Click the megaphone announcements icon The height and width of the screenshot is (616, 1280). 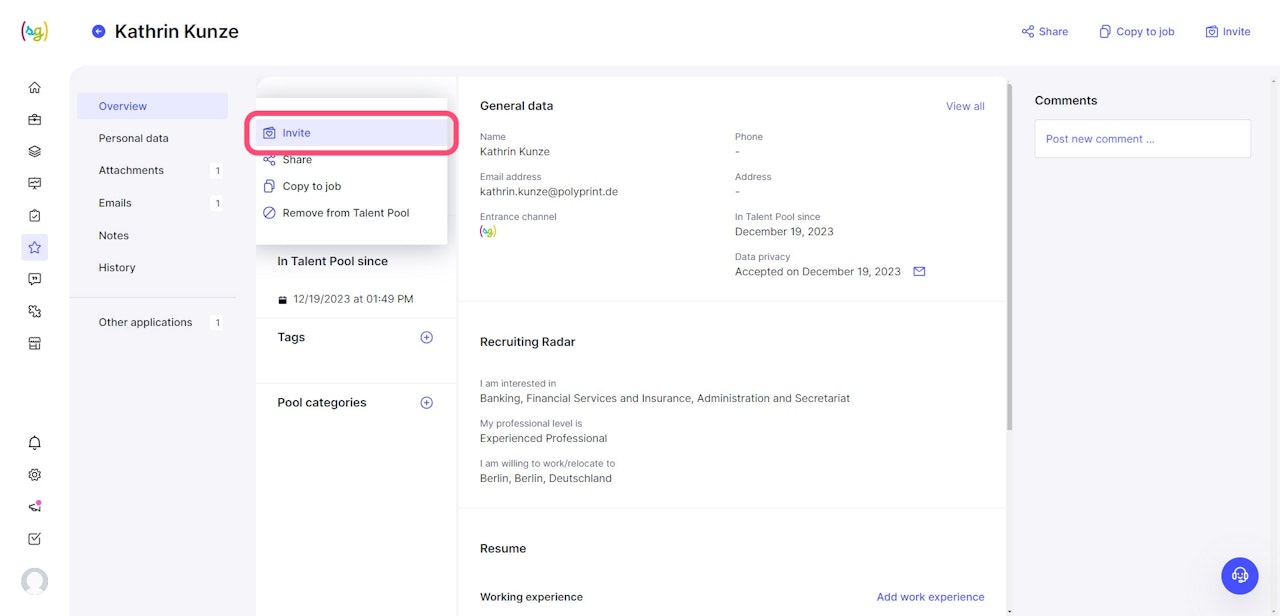[x=35, y=507]
